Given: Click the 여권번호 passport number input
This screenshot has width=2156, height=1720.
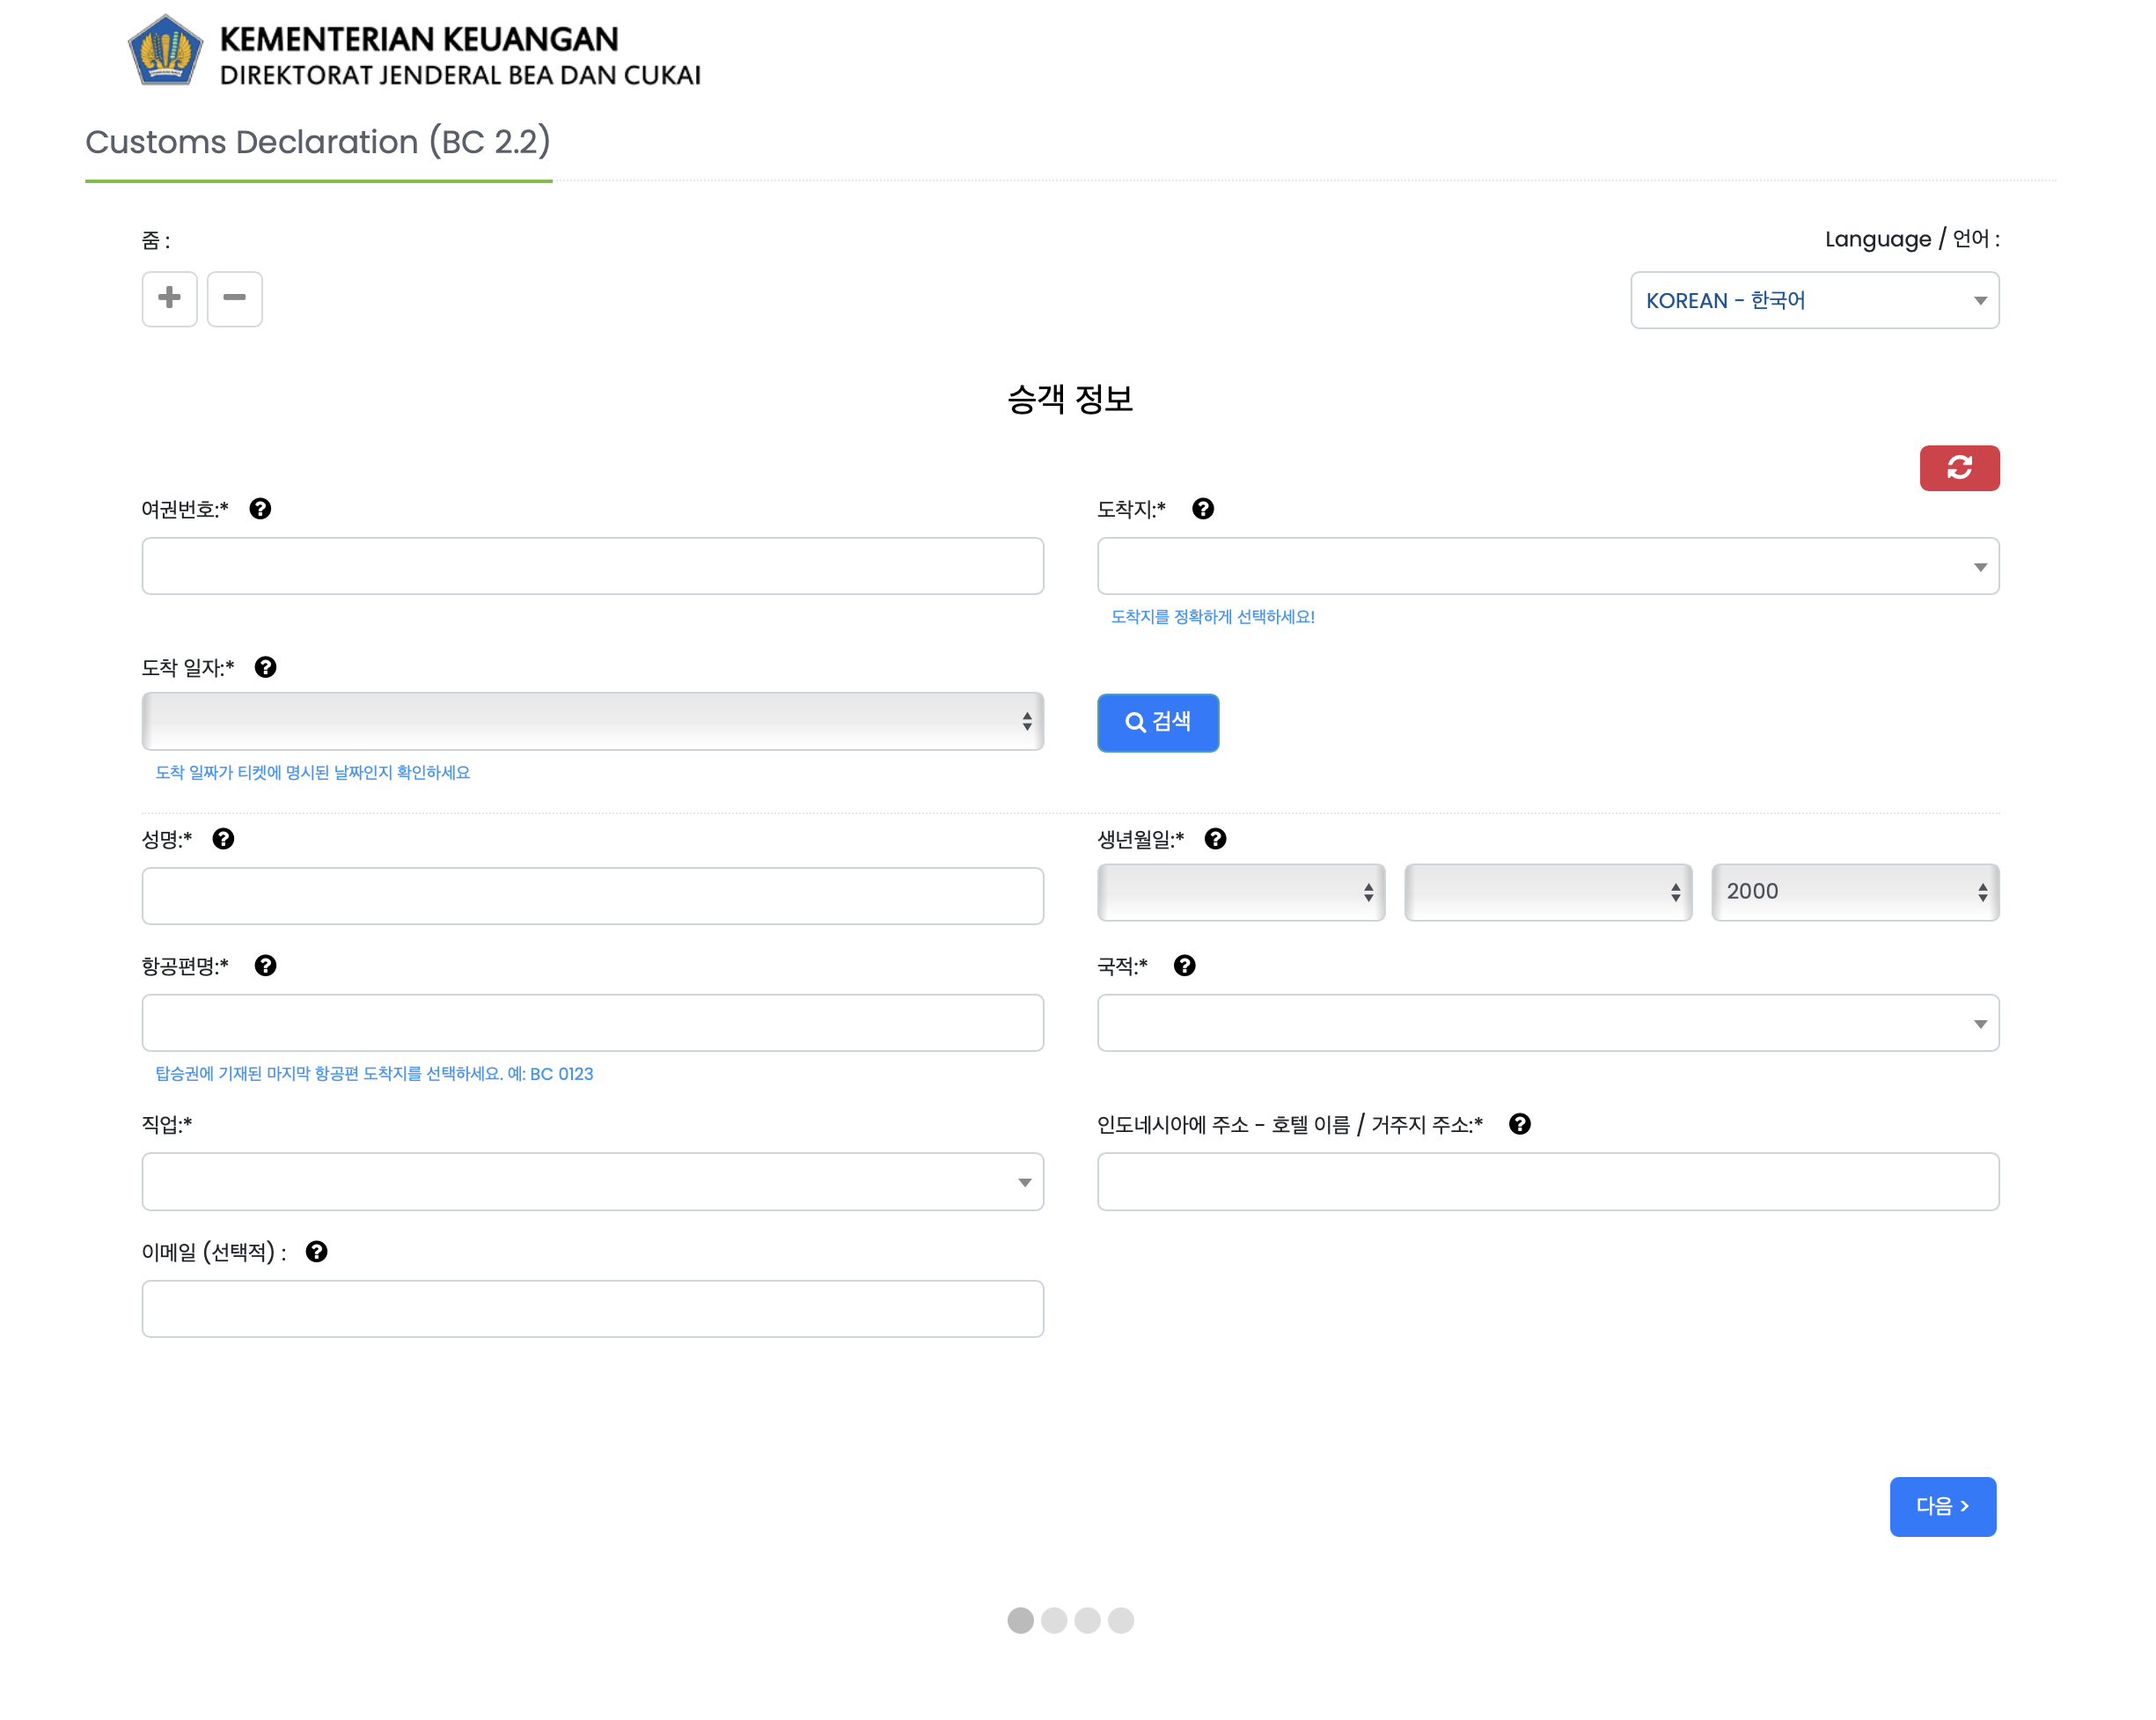Looking at the screenshot, I should pos(592,567).
